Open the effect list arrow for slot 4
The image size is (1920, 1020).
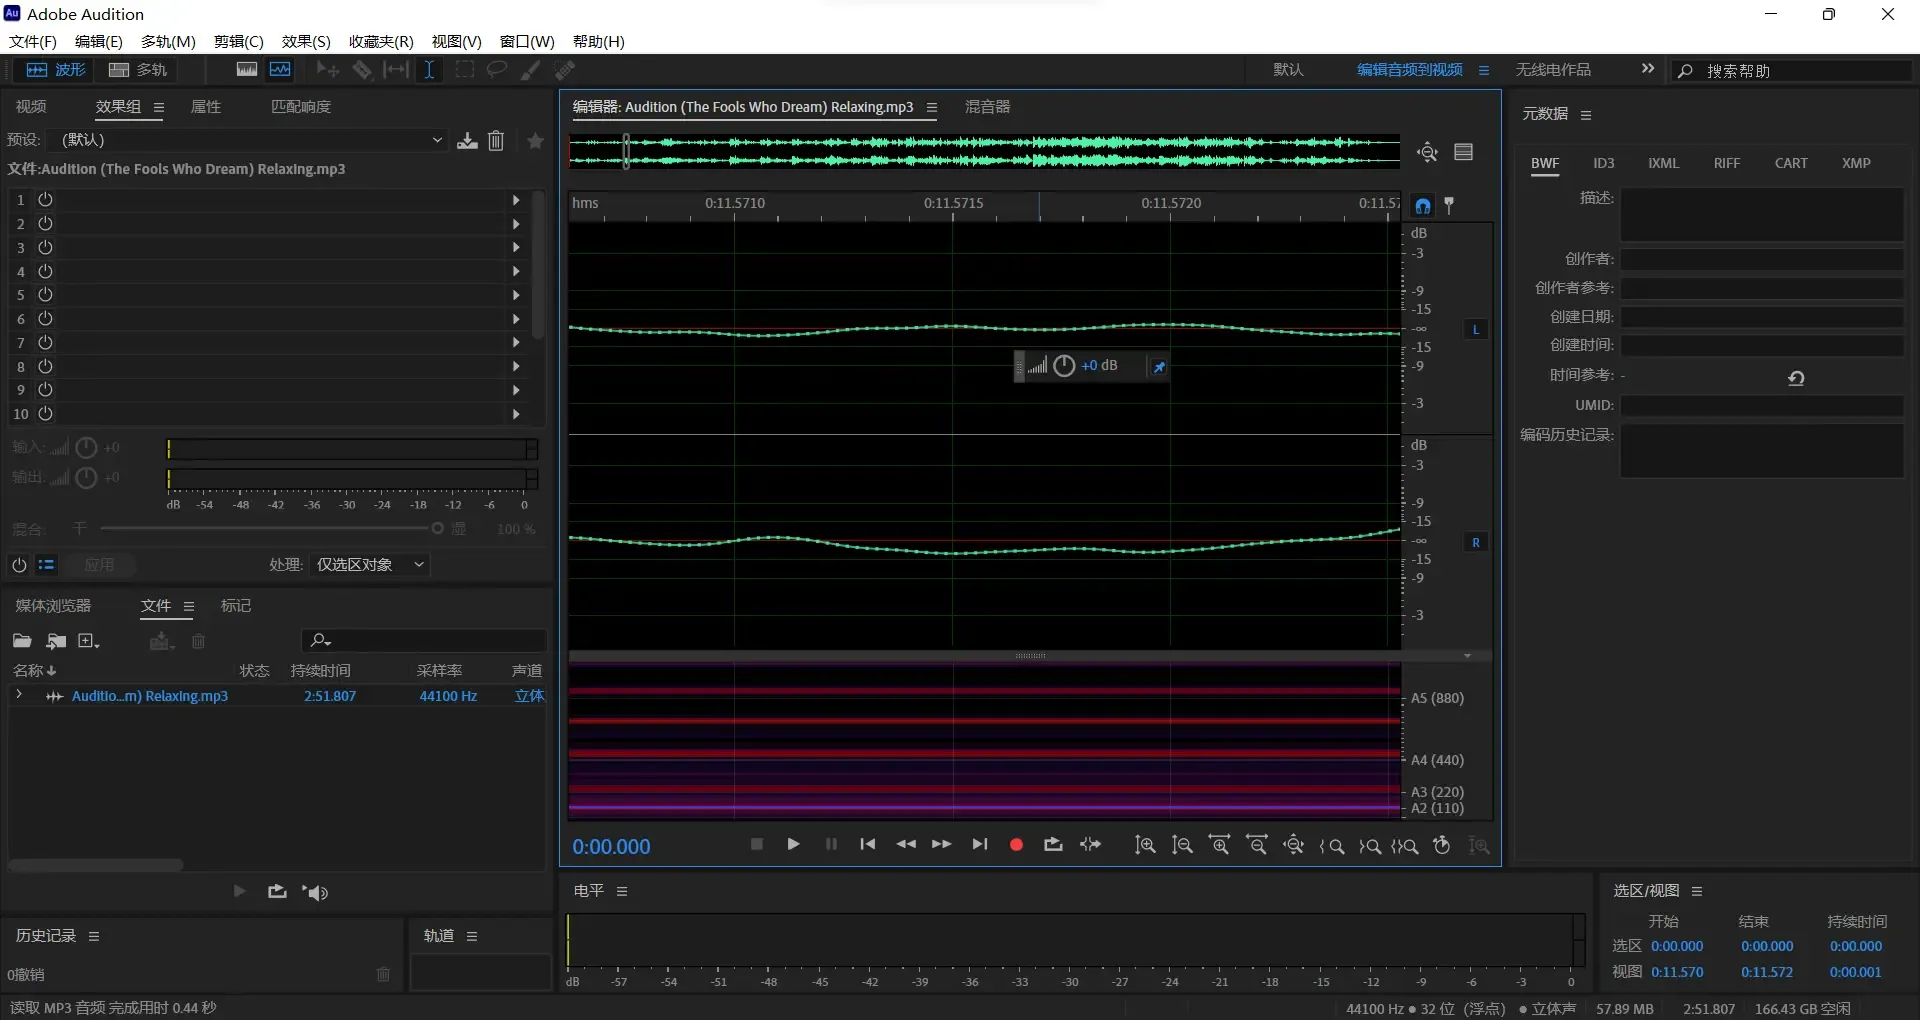[x=516, y=271]
